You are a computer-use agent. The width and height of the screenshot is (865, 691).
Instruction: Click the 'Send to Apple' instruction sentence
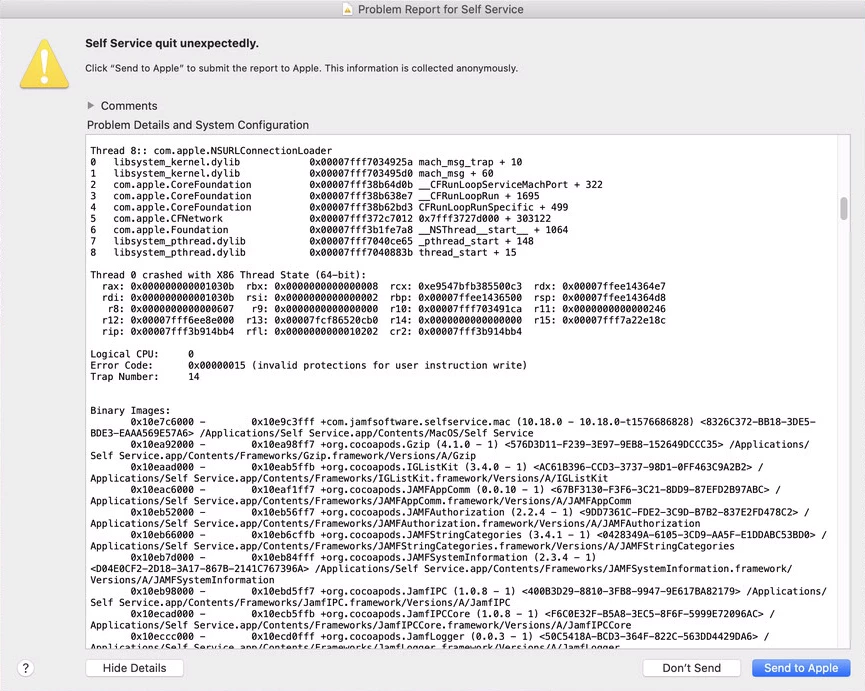click(x=301, y=68)
